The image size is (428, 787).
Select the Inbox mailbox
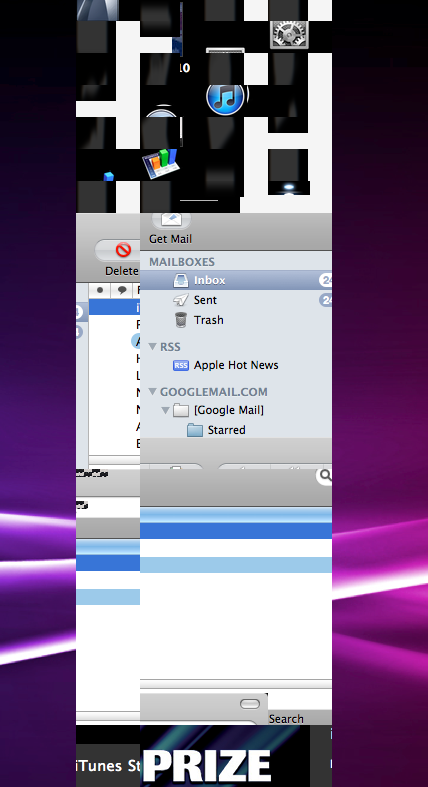point(236,280)
